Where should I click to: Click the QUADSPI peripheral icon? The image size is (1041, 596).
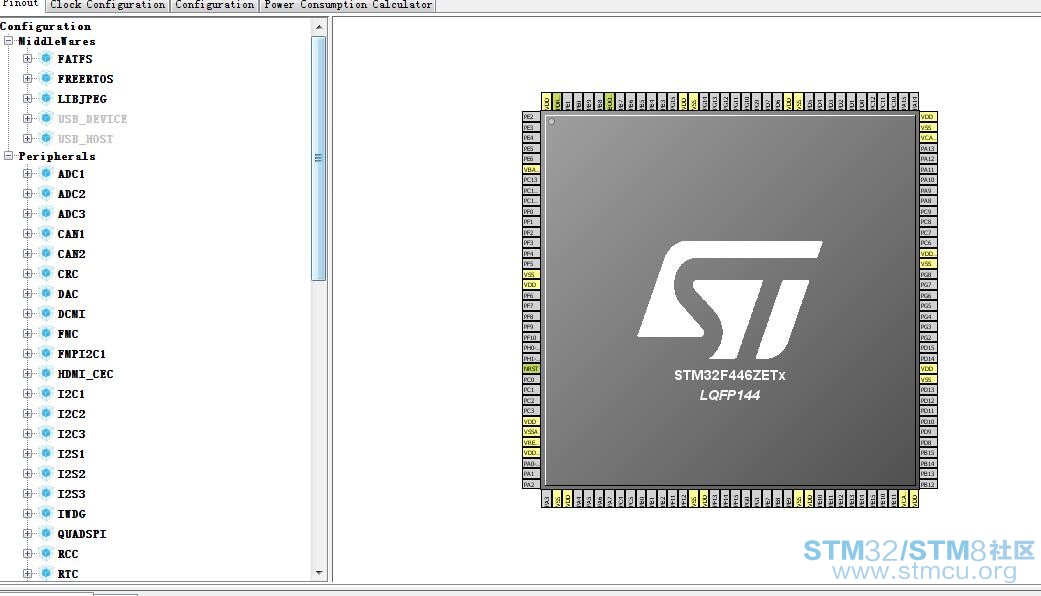(x=46, y=533)
